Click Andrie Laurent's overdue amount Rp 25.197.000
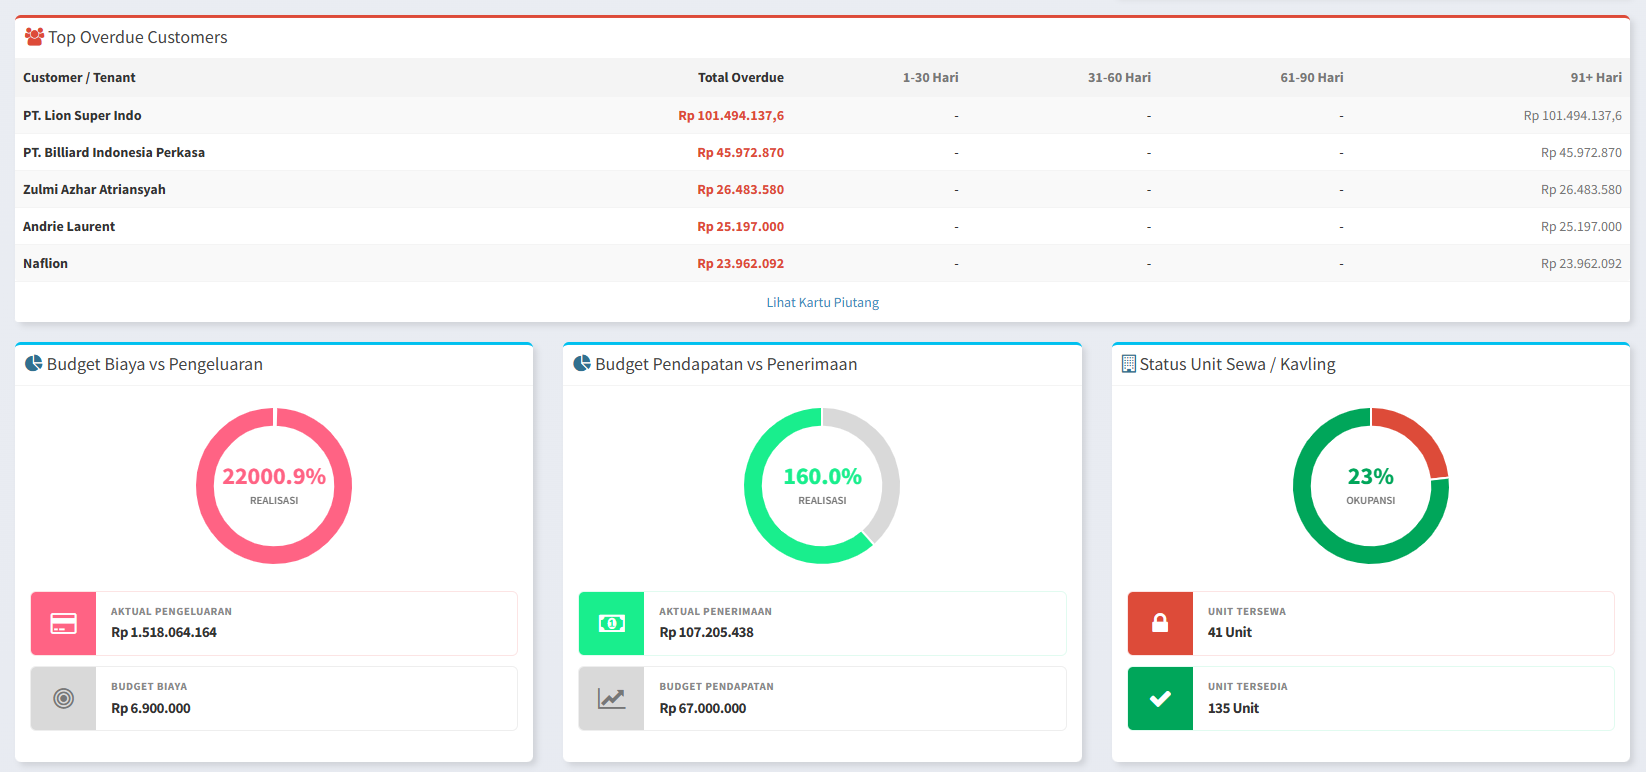Screen dimensions: 1646x772 pos(740,227)
